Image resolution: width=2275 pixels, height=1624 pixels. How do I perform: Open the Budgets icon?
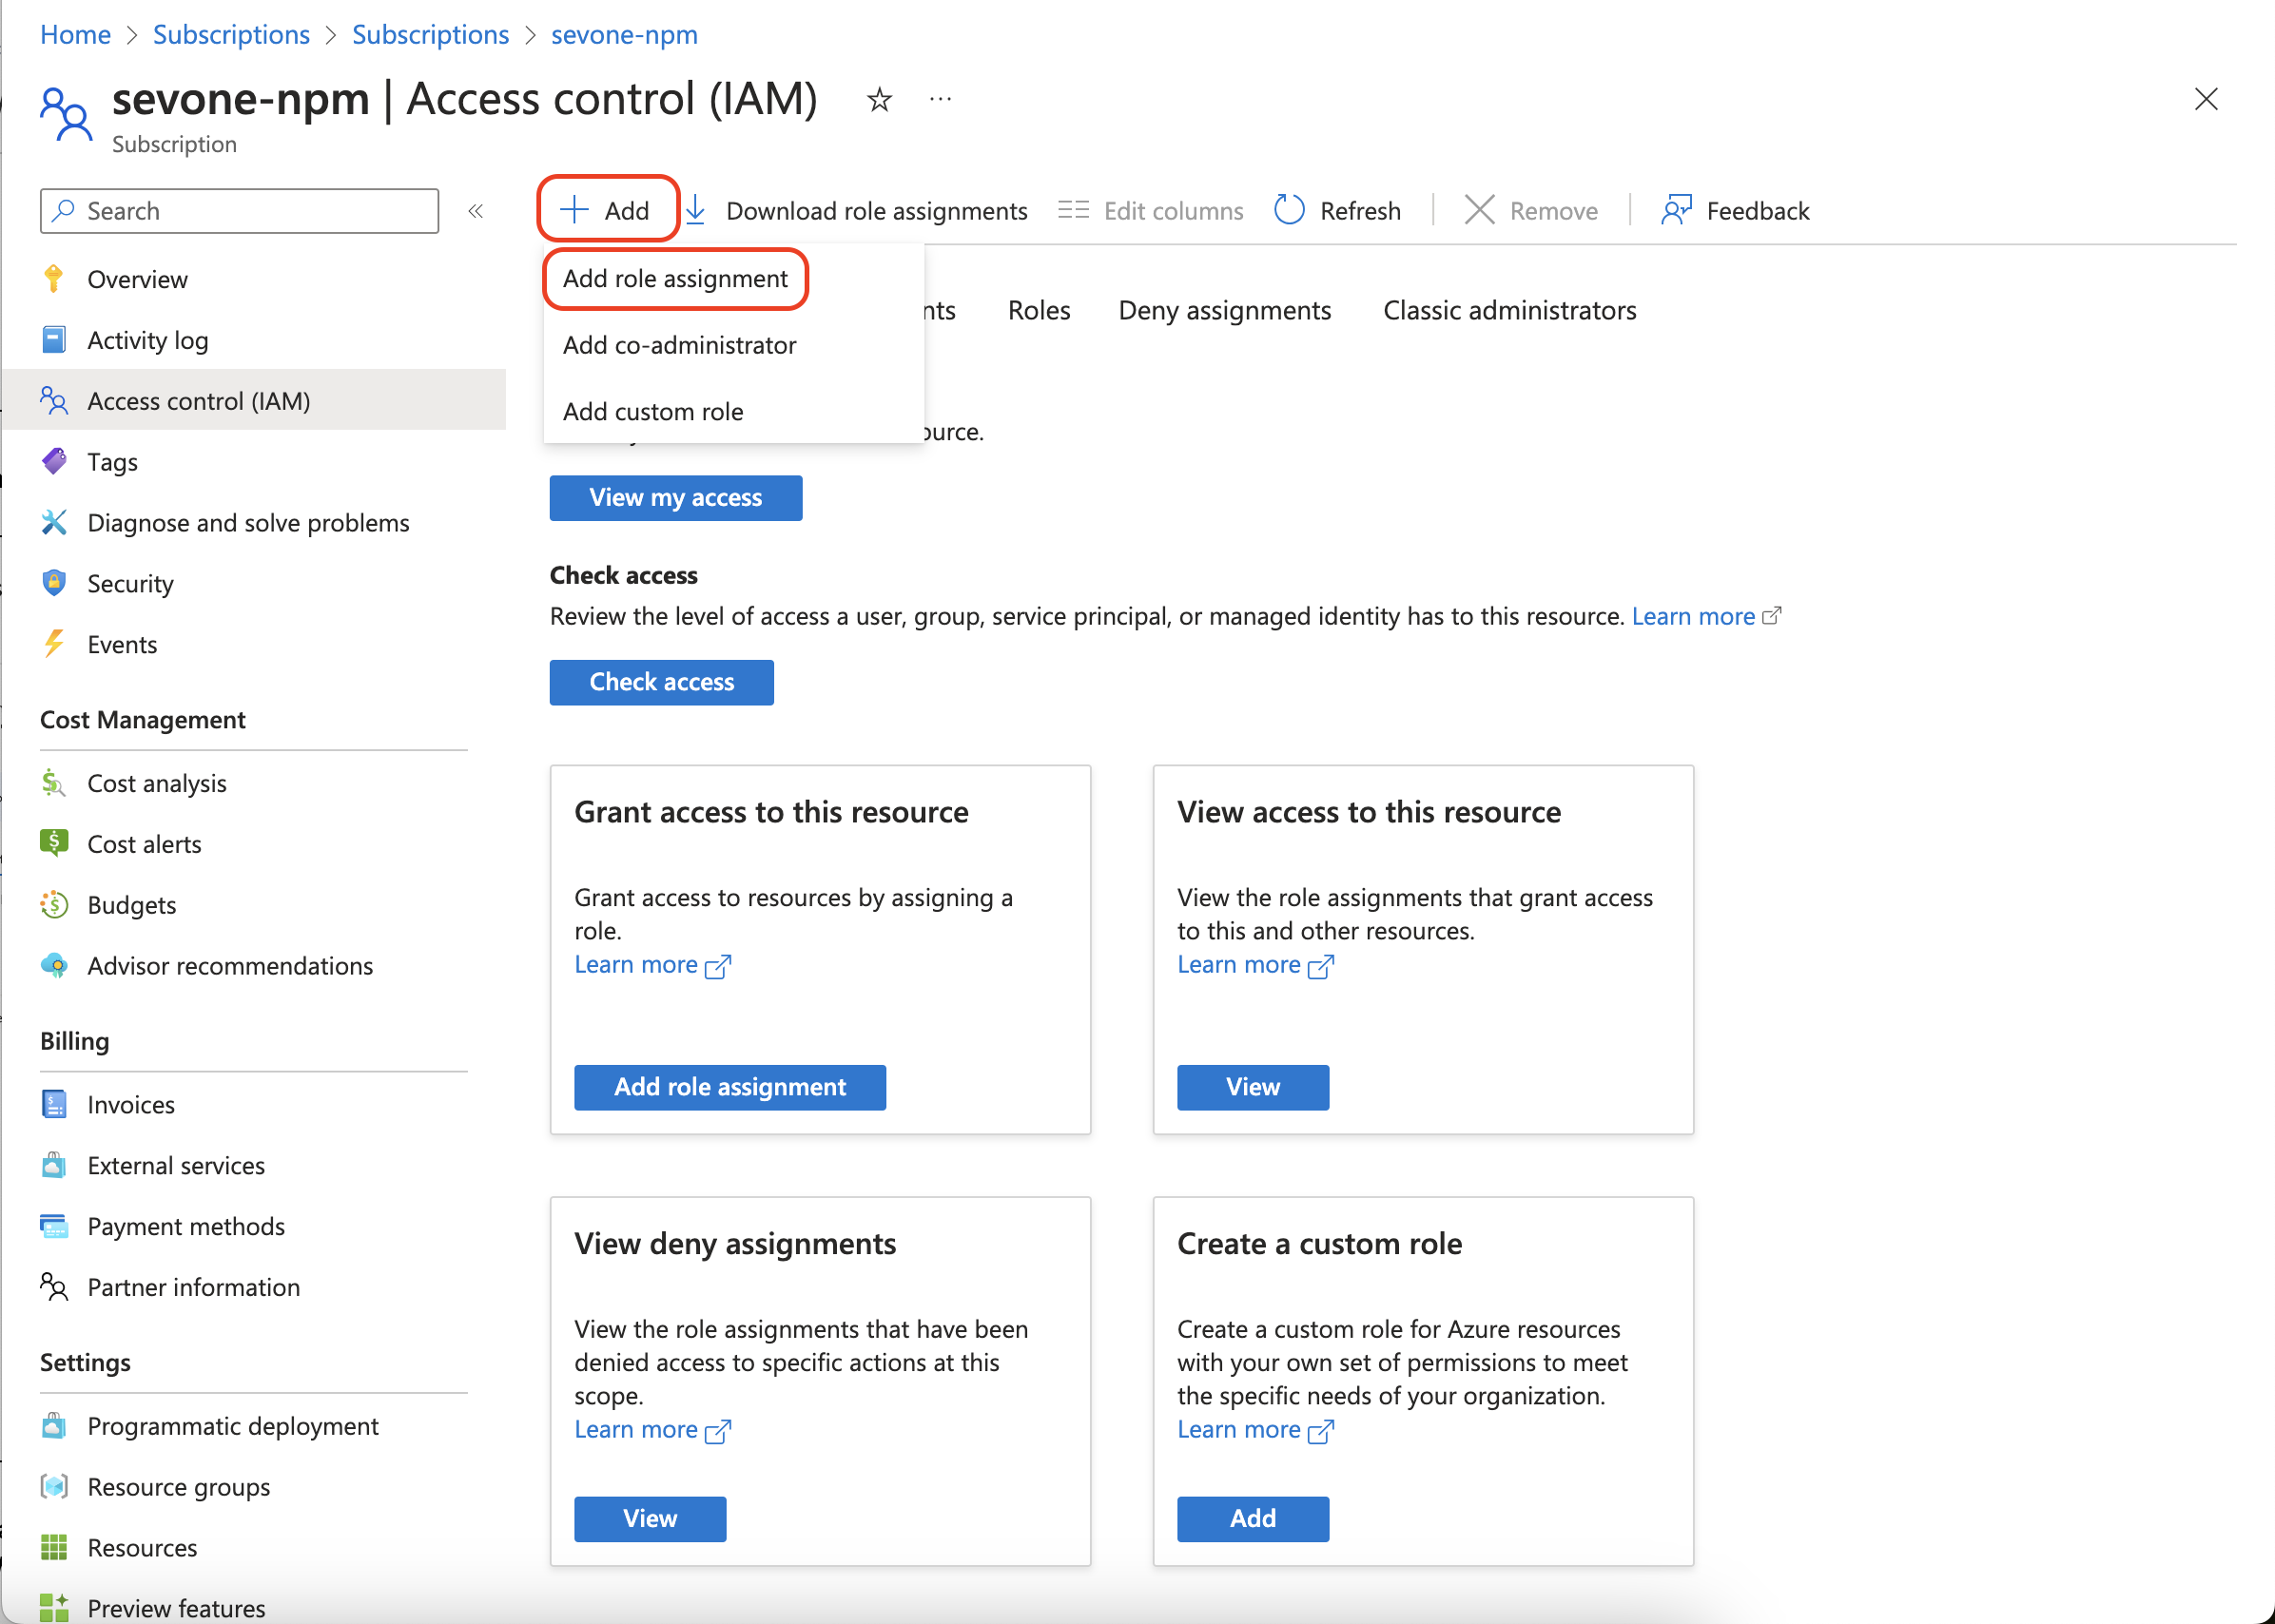pyautogui.click(x=54, y=904)
